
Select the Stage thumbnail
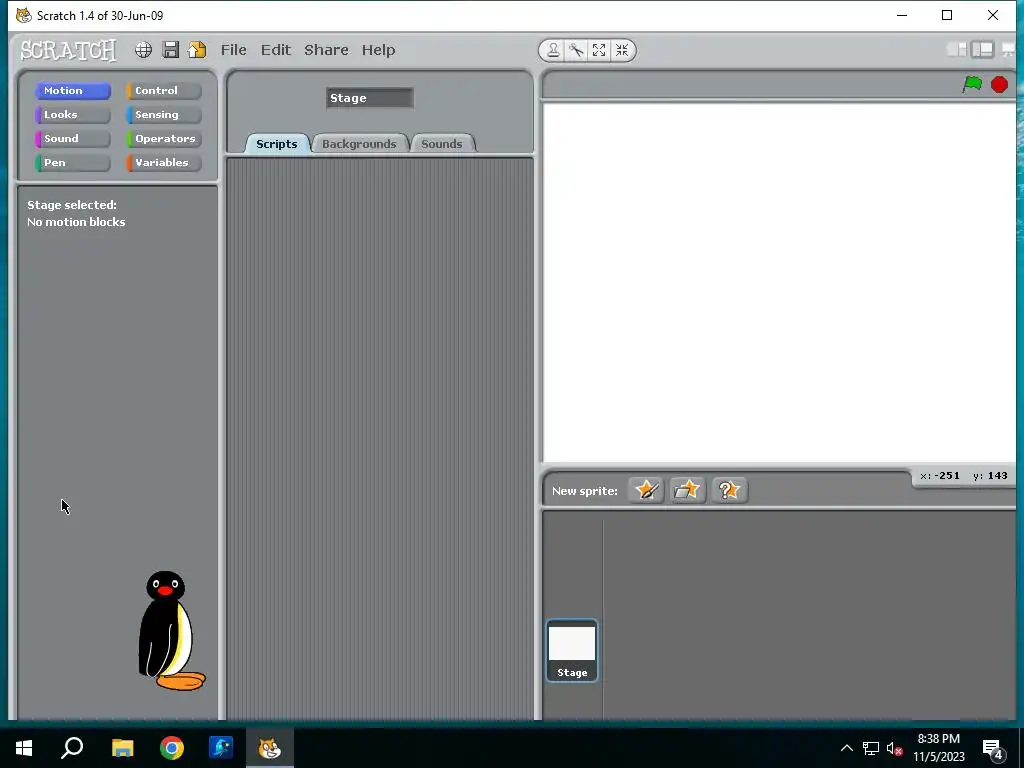click(x=572, y=650)
